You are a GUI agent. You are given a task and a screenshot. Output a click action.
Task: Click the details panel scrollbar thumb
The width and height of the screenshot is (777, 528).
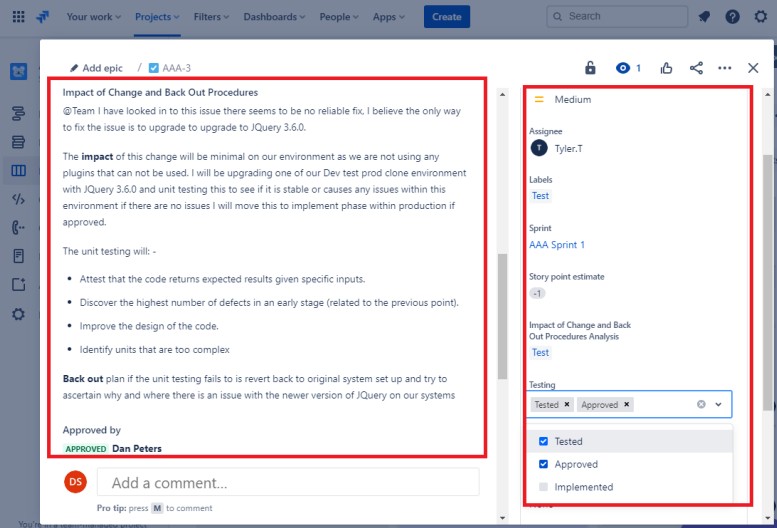point(768,282)
